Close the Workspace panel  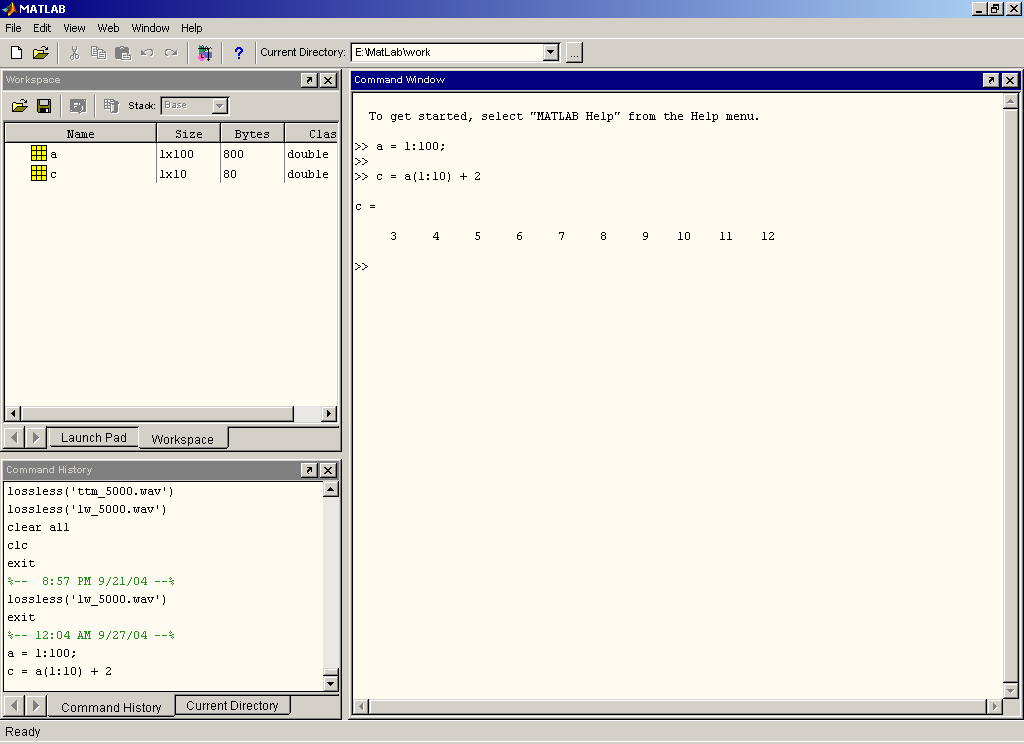point(328,80)
